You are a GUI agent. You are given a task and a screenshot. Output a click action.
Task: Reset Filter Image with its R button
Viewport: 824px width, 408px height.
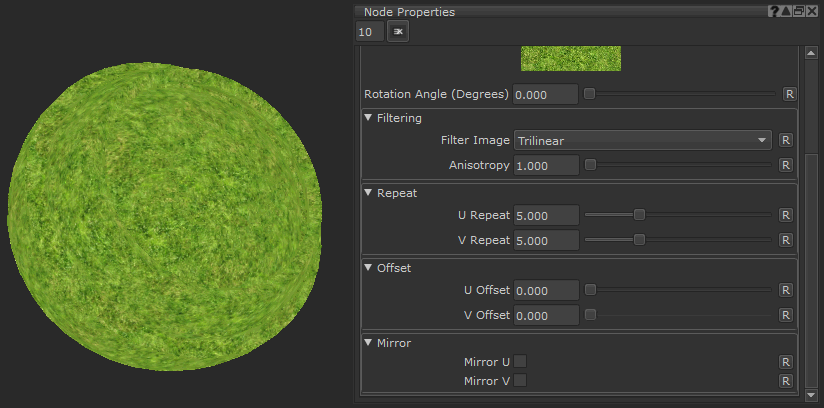[785, 141]
